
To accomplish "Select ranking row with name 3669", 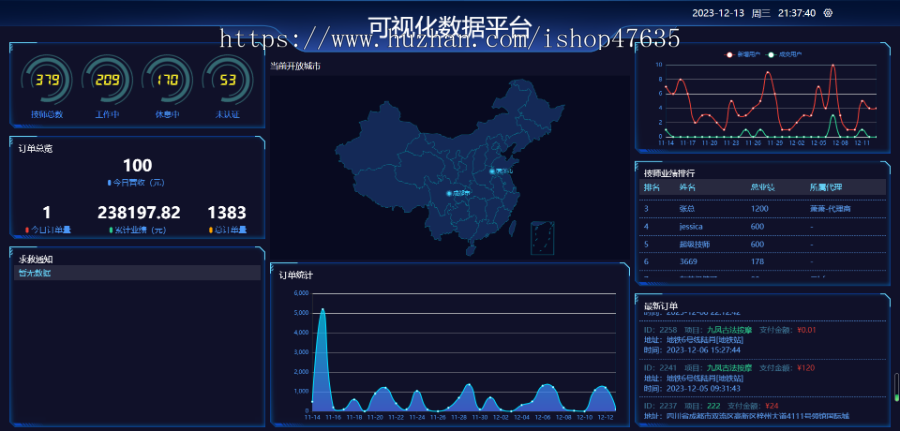I will tap(762, 262).
